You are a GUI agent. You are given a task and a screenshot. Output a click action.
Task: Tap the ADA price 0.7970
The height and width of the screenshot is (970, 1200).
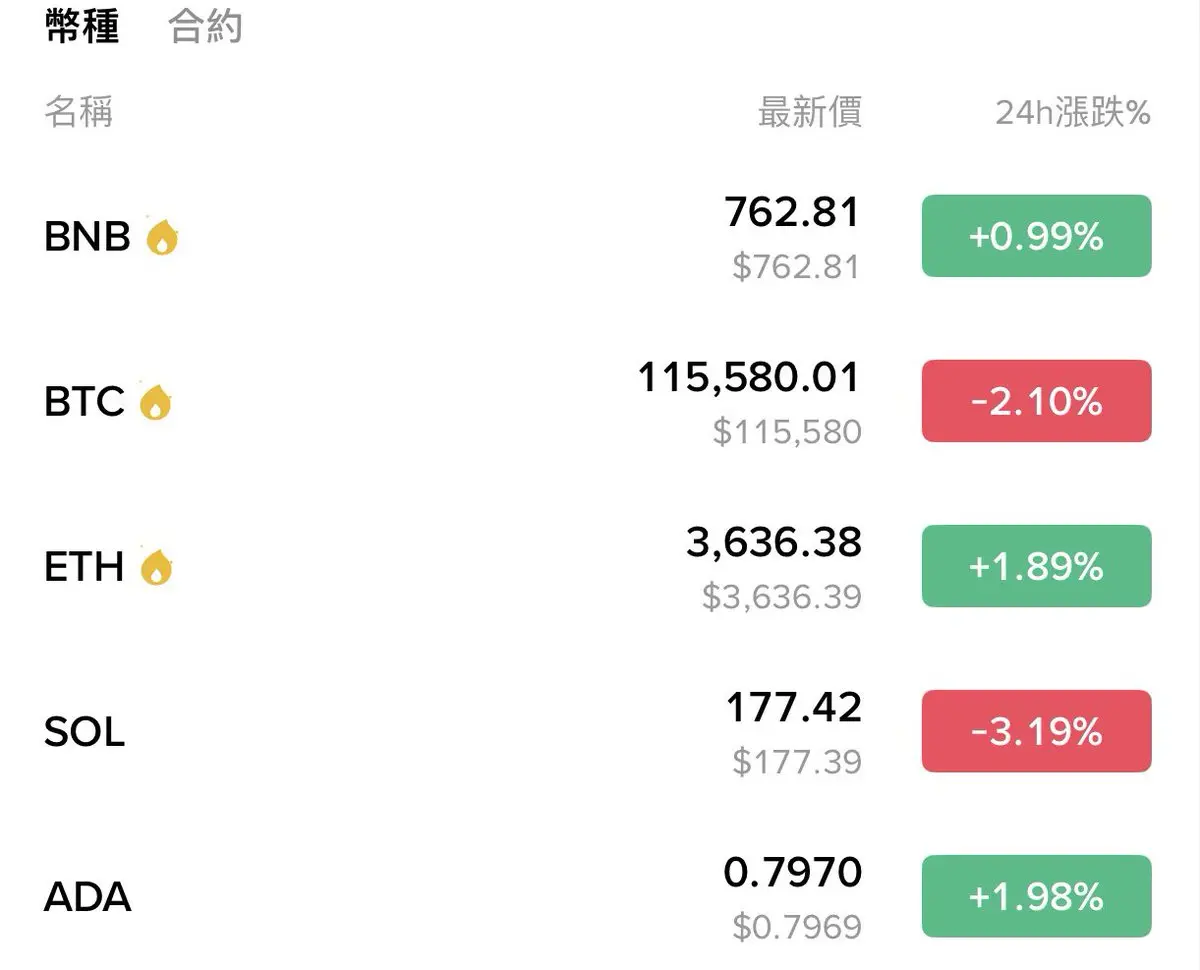(793, 872)
